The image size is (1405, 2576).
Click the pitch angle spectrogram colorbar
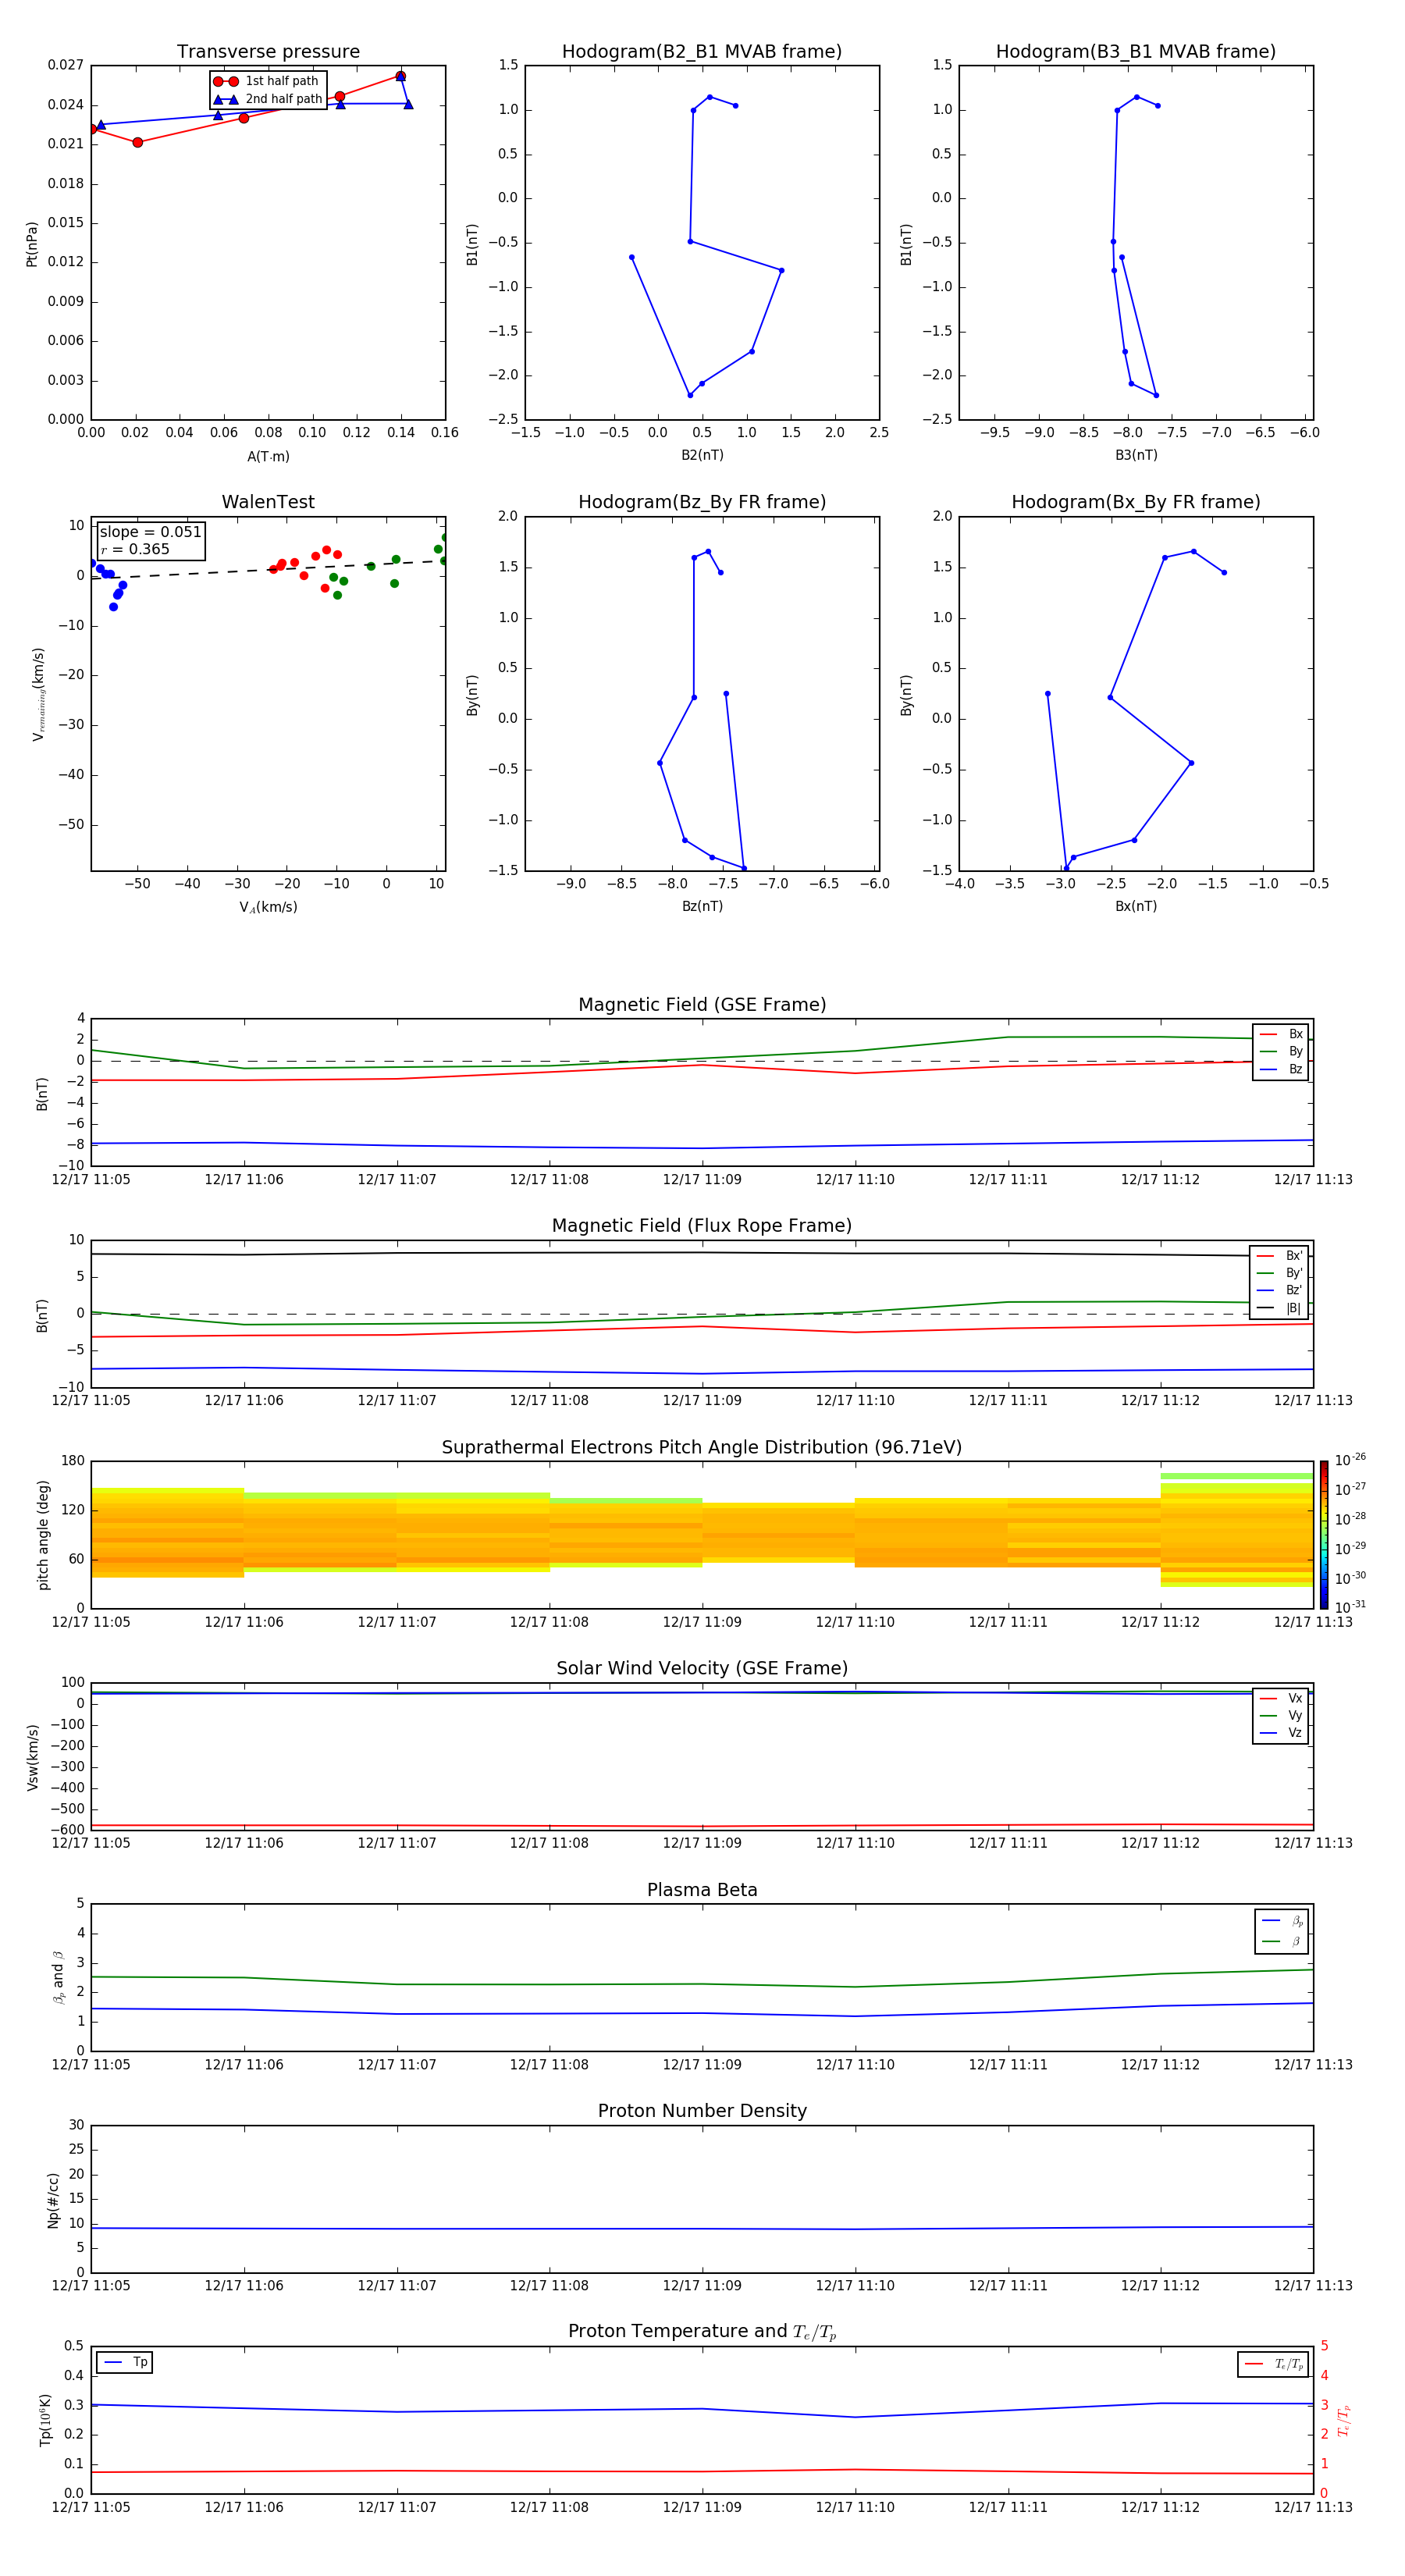pyautogui.click(x=1324, y=1535)
